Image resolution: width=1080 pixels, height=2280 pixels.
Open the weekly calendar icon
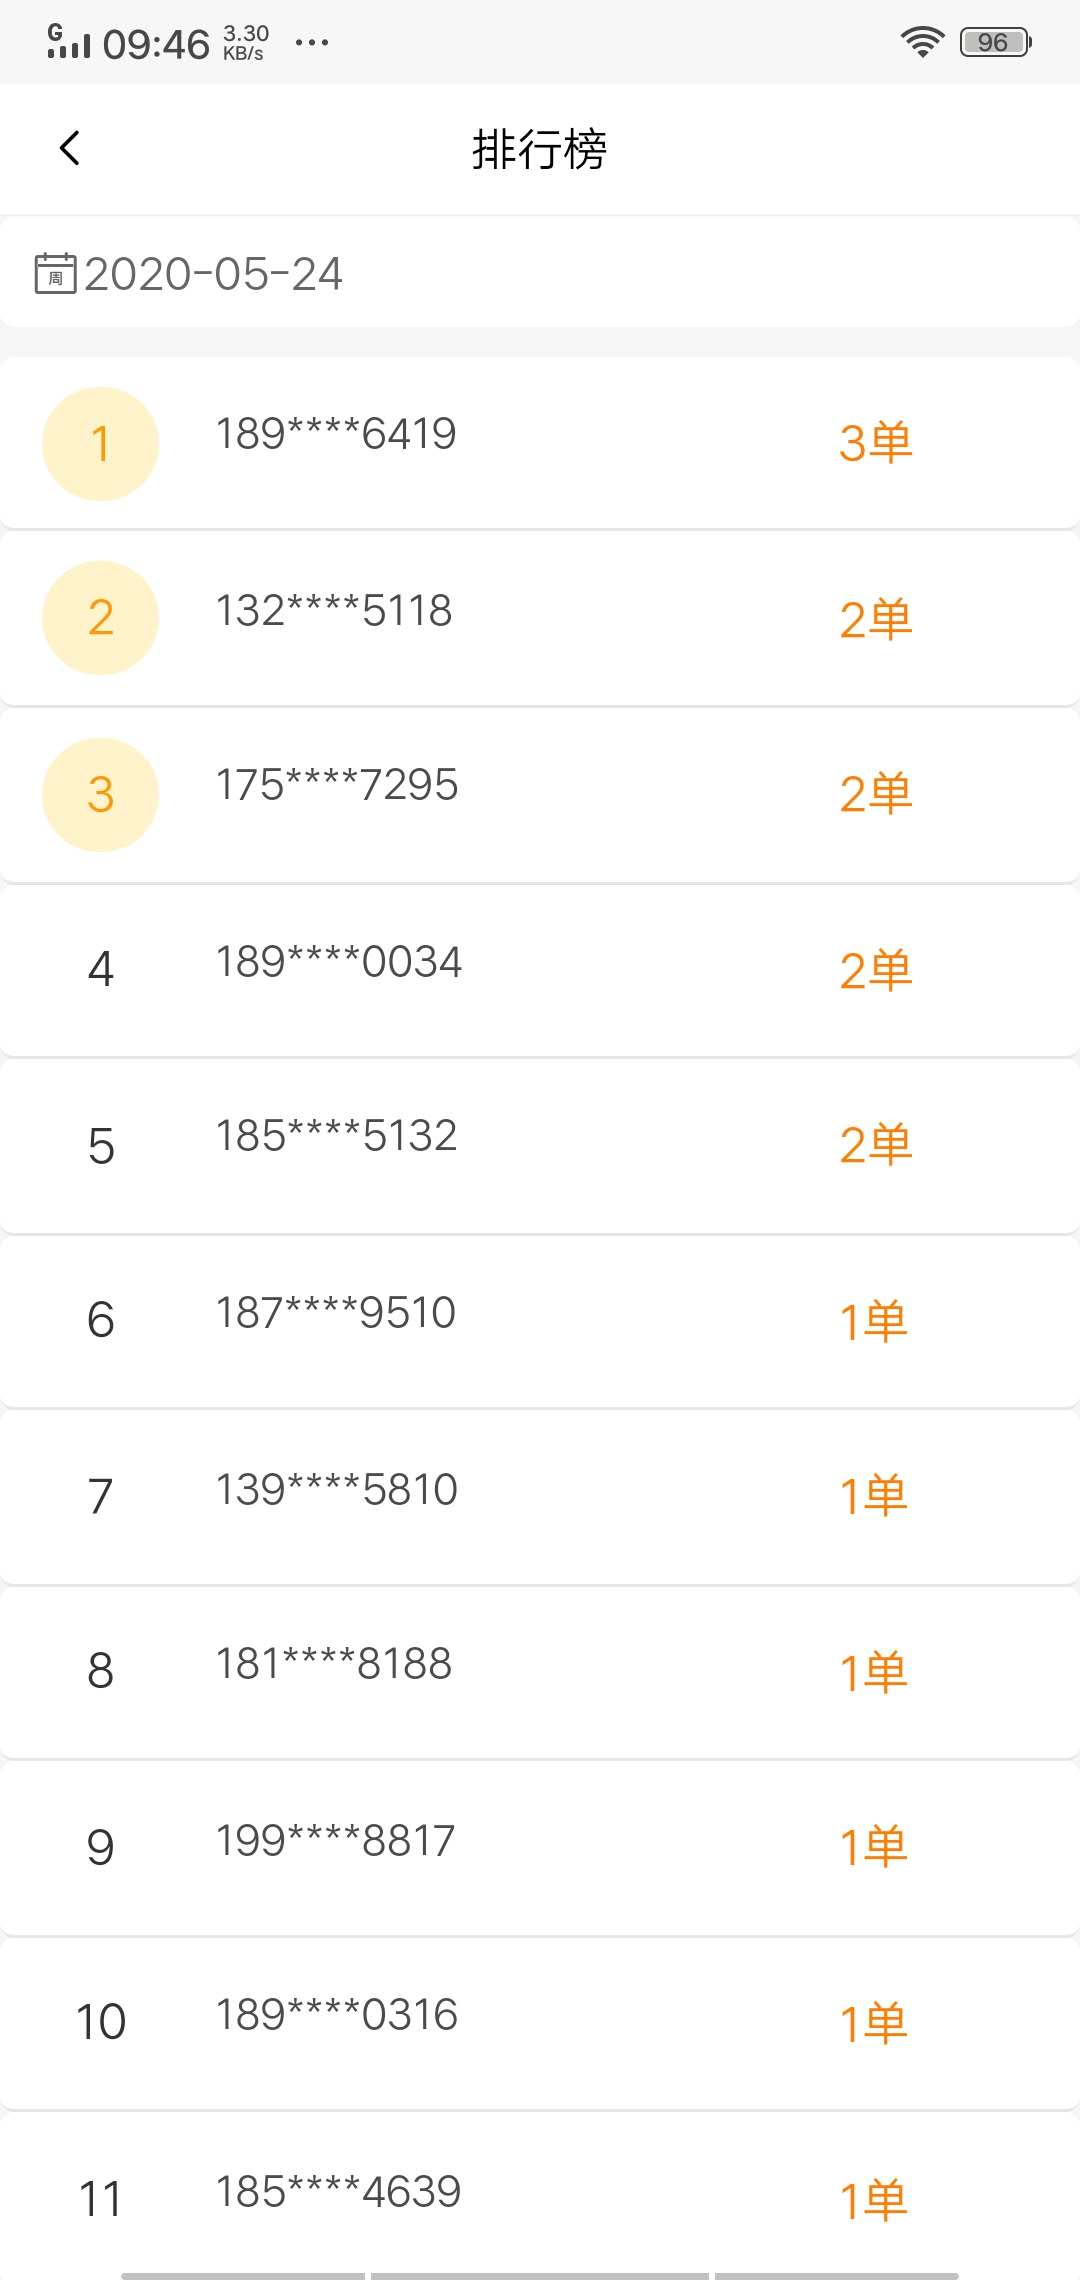55,273
